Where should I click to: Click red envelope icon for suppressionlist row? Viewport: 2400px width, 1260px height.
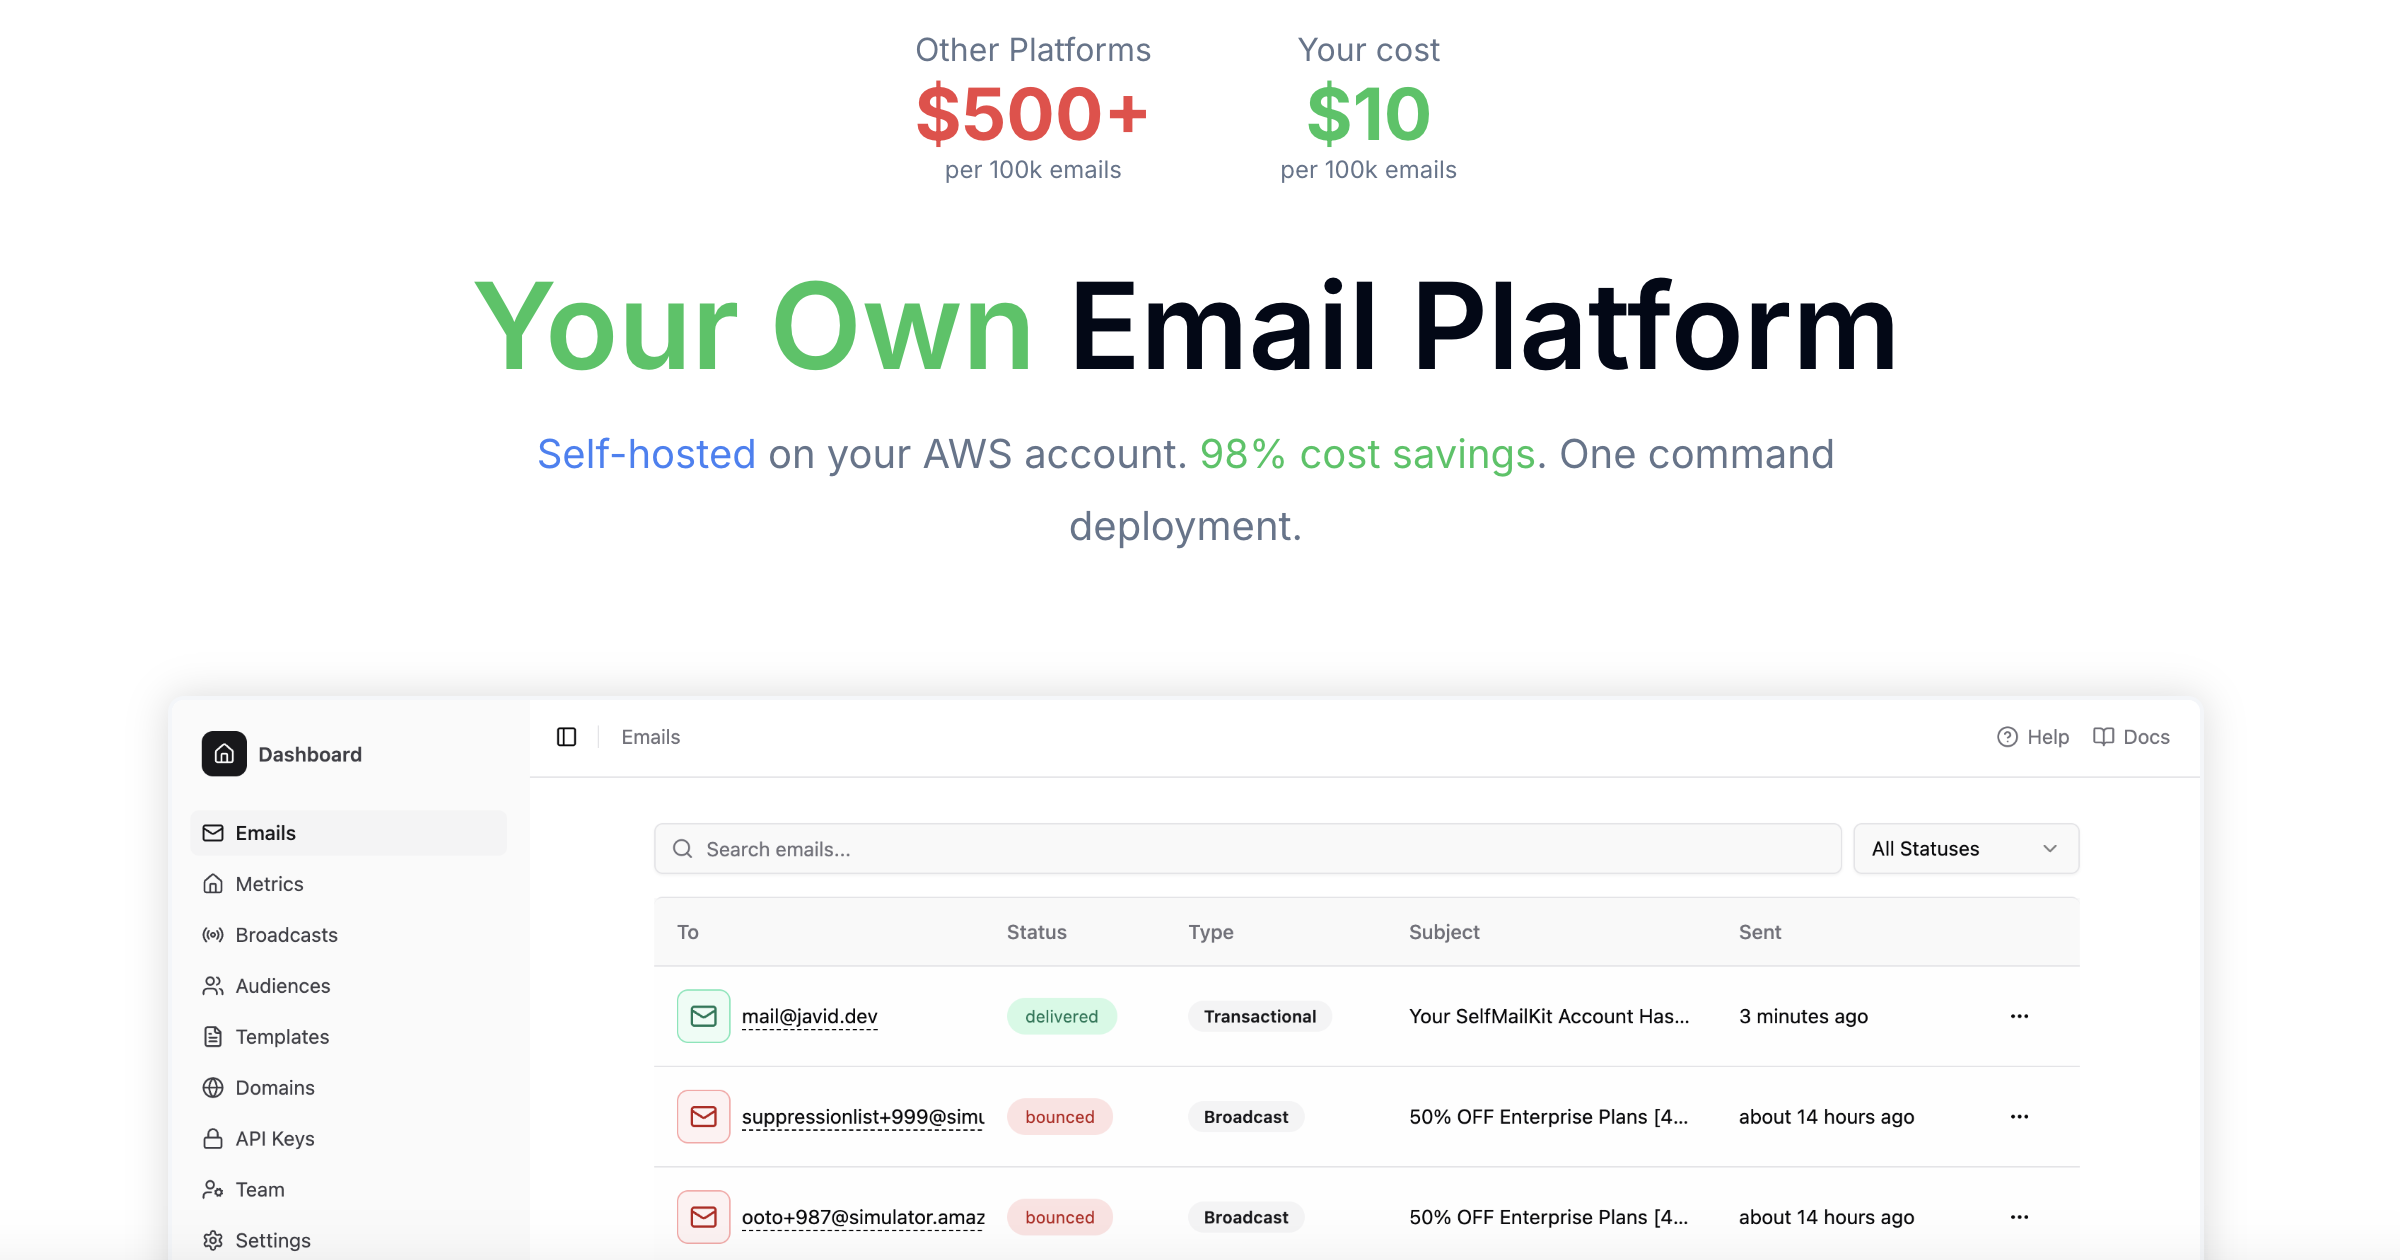(x=704, y=1117)
